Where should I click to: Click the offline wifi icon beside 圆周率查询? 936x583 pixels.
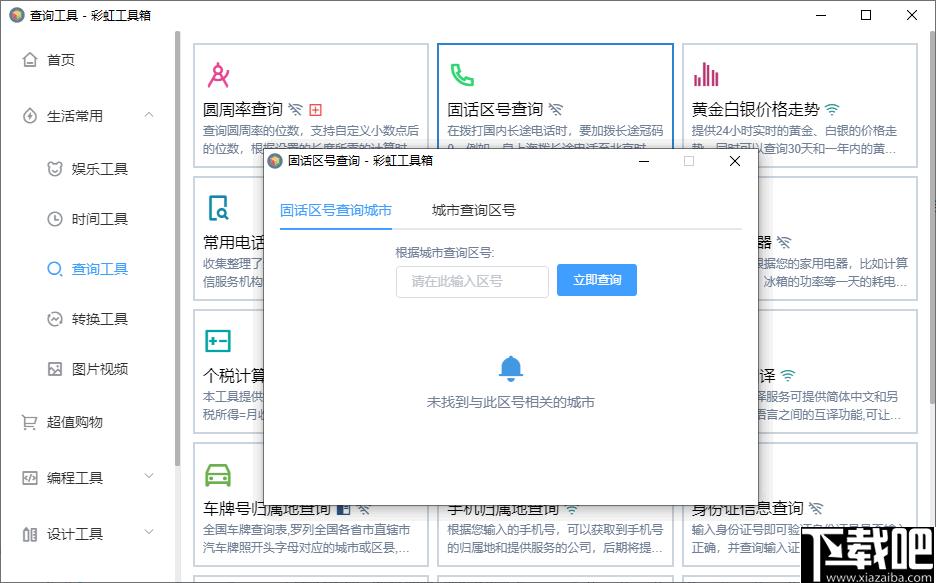click(295, 109)
